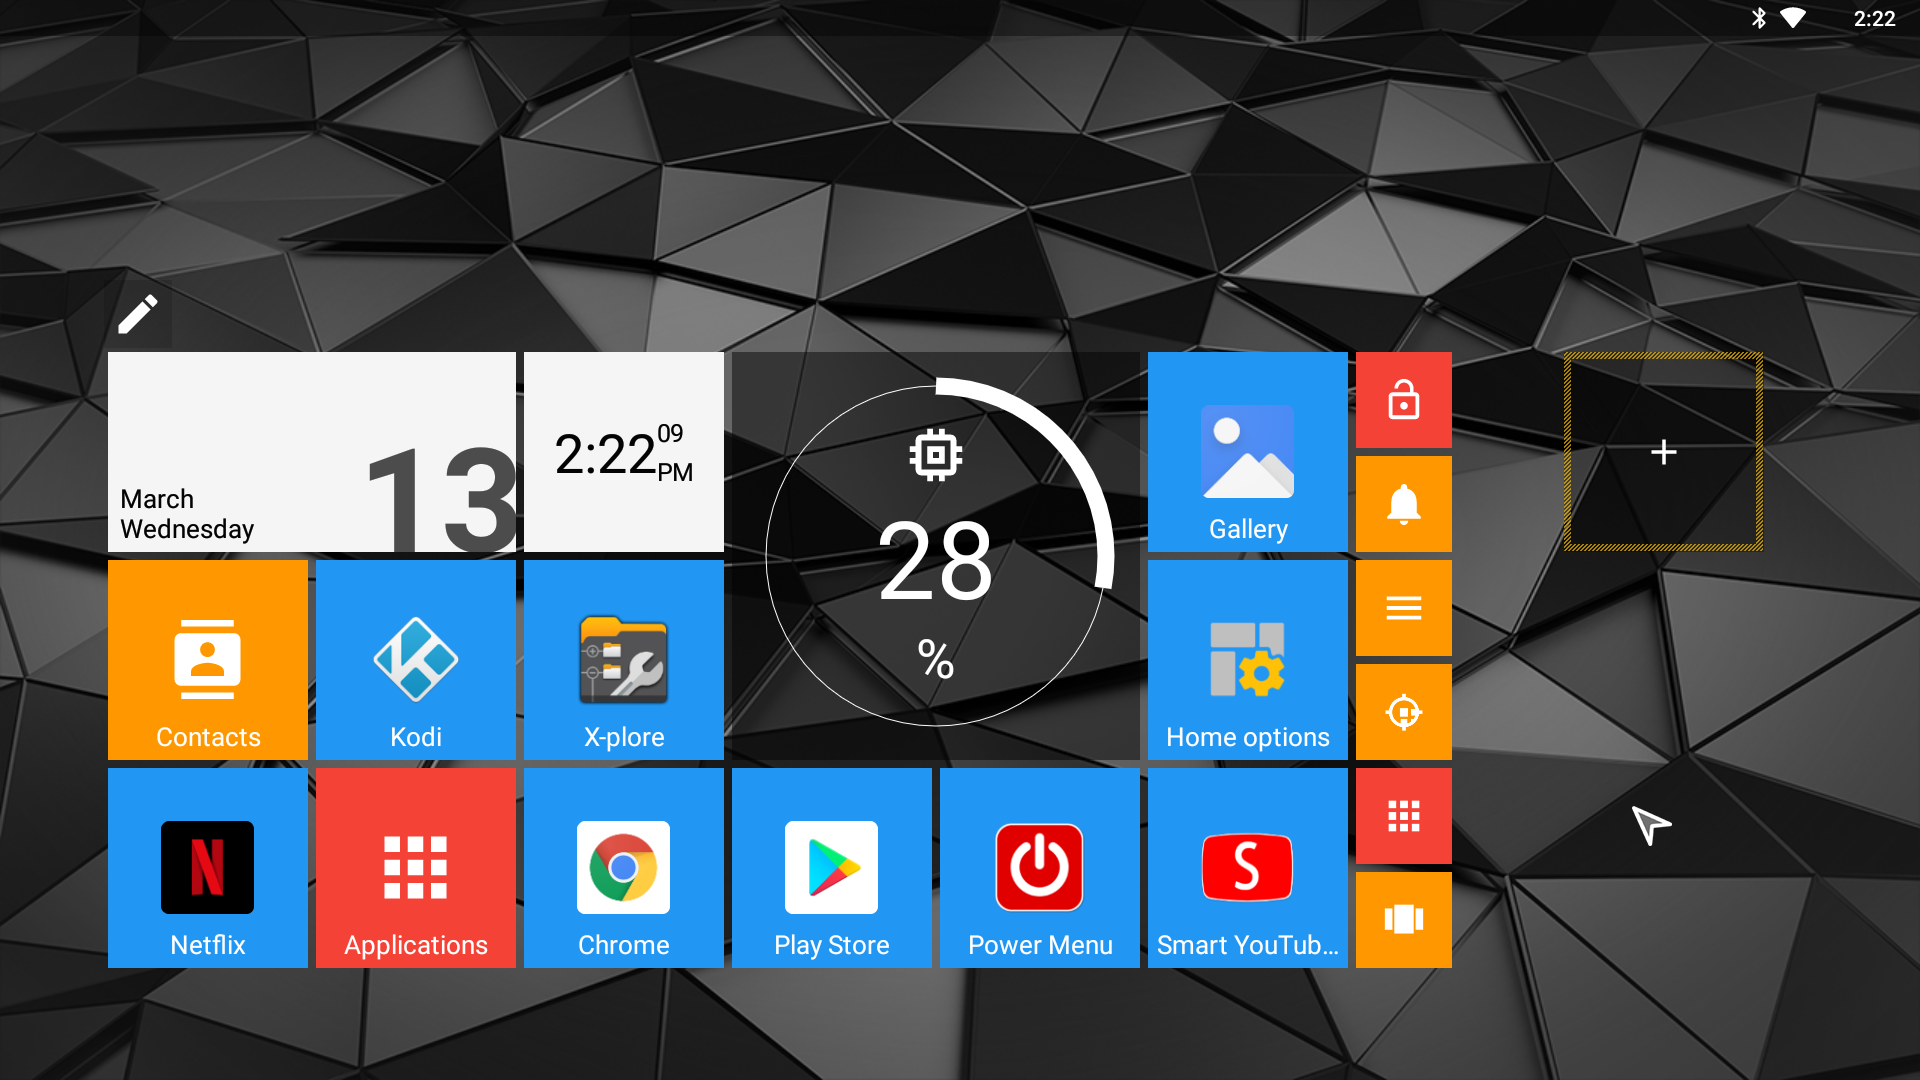1920x1080 pixels.
Task: Launch Chrome browser
Action: (x=624, y=868)
